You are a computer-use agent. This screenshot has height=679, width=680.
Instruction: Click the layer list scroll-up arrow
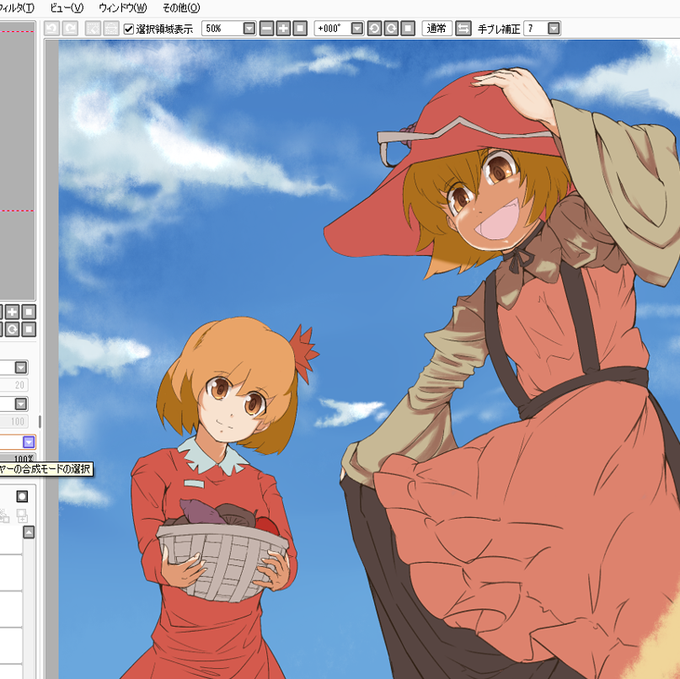(29, 532)
